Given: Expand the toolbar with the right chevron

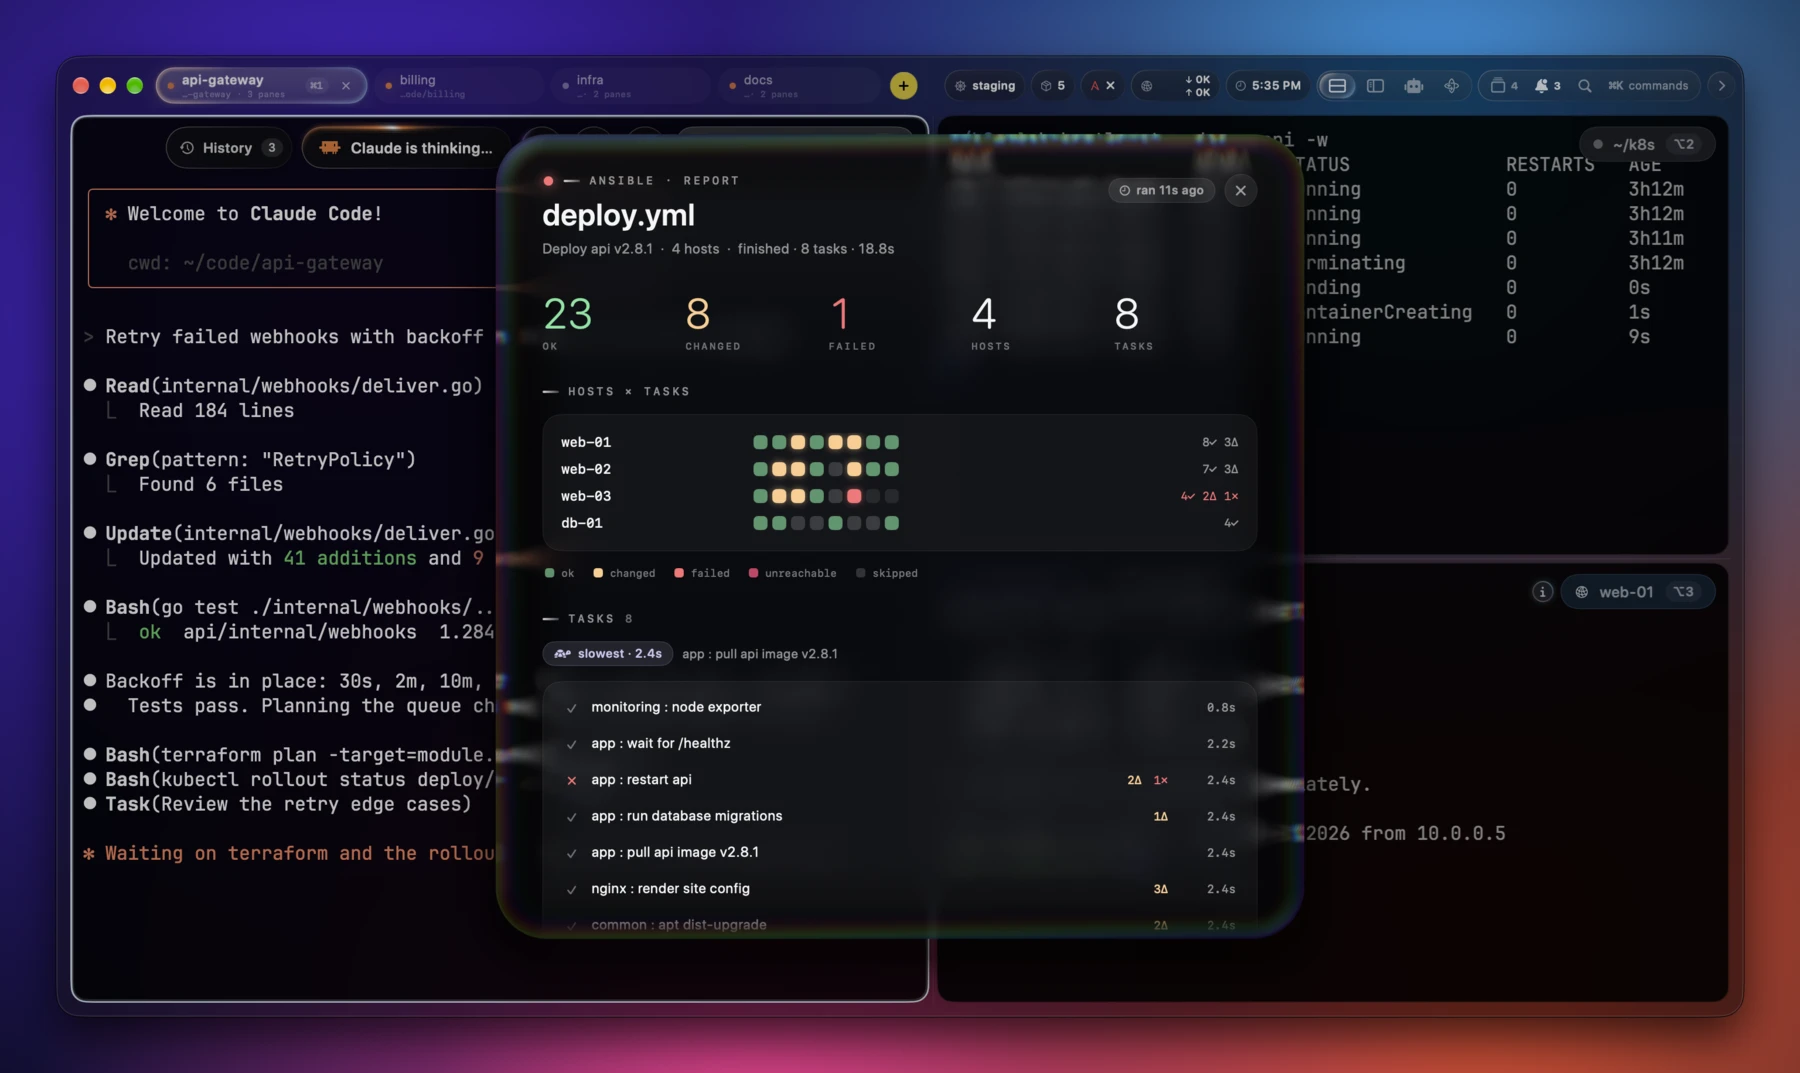Looking at the screenshot, I should [x=1722, y=86].
